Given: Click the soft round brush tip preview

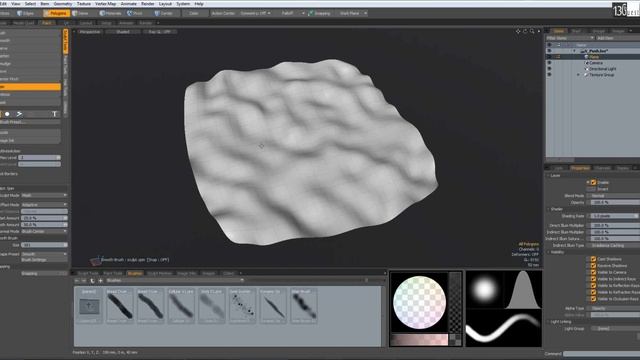Looking at the screenshot, I should point(484,290).
